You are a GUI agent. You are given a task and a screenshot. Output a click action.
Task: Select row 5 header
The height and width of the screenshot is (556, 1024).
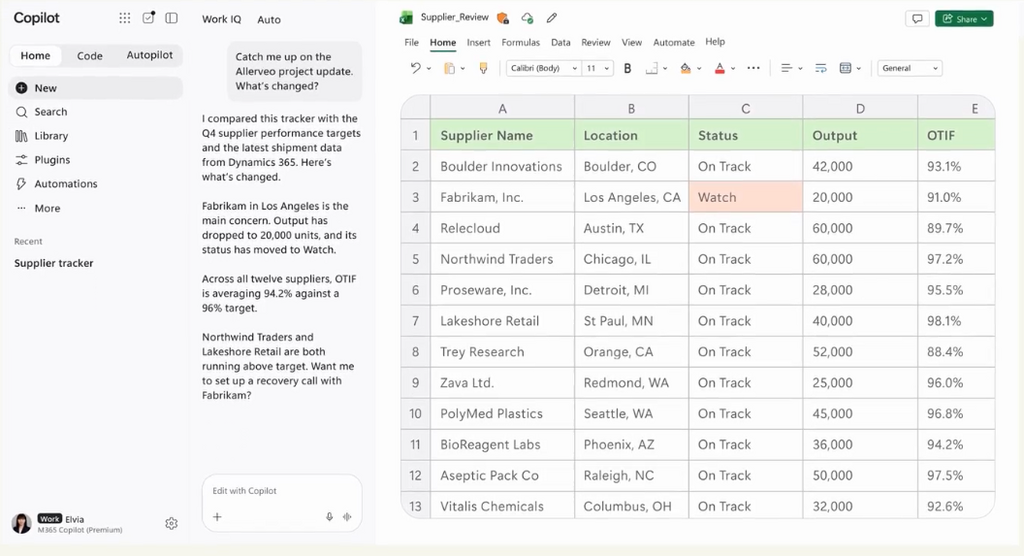[415, 259]
